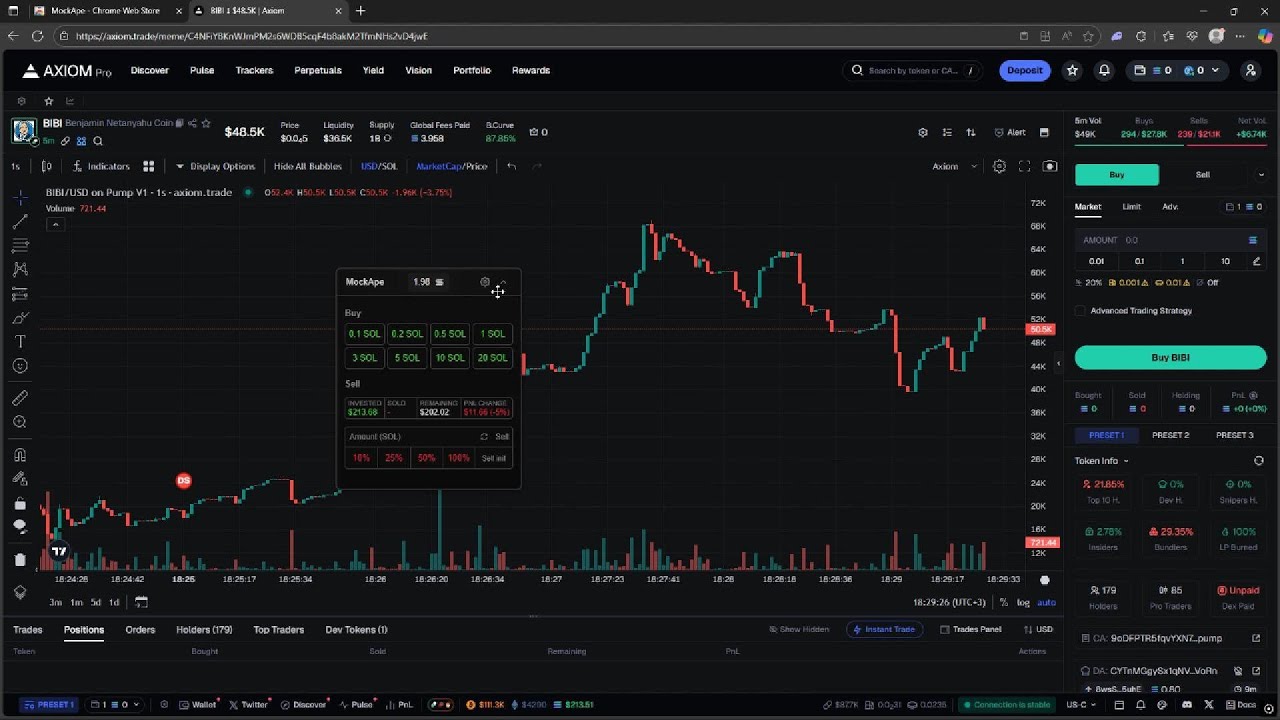Undo last chart action
This screenshot has height=720, width=1280.
coord(511,166)
